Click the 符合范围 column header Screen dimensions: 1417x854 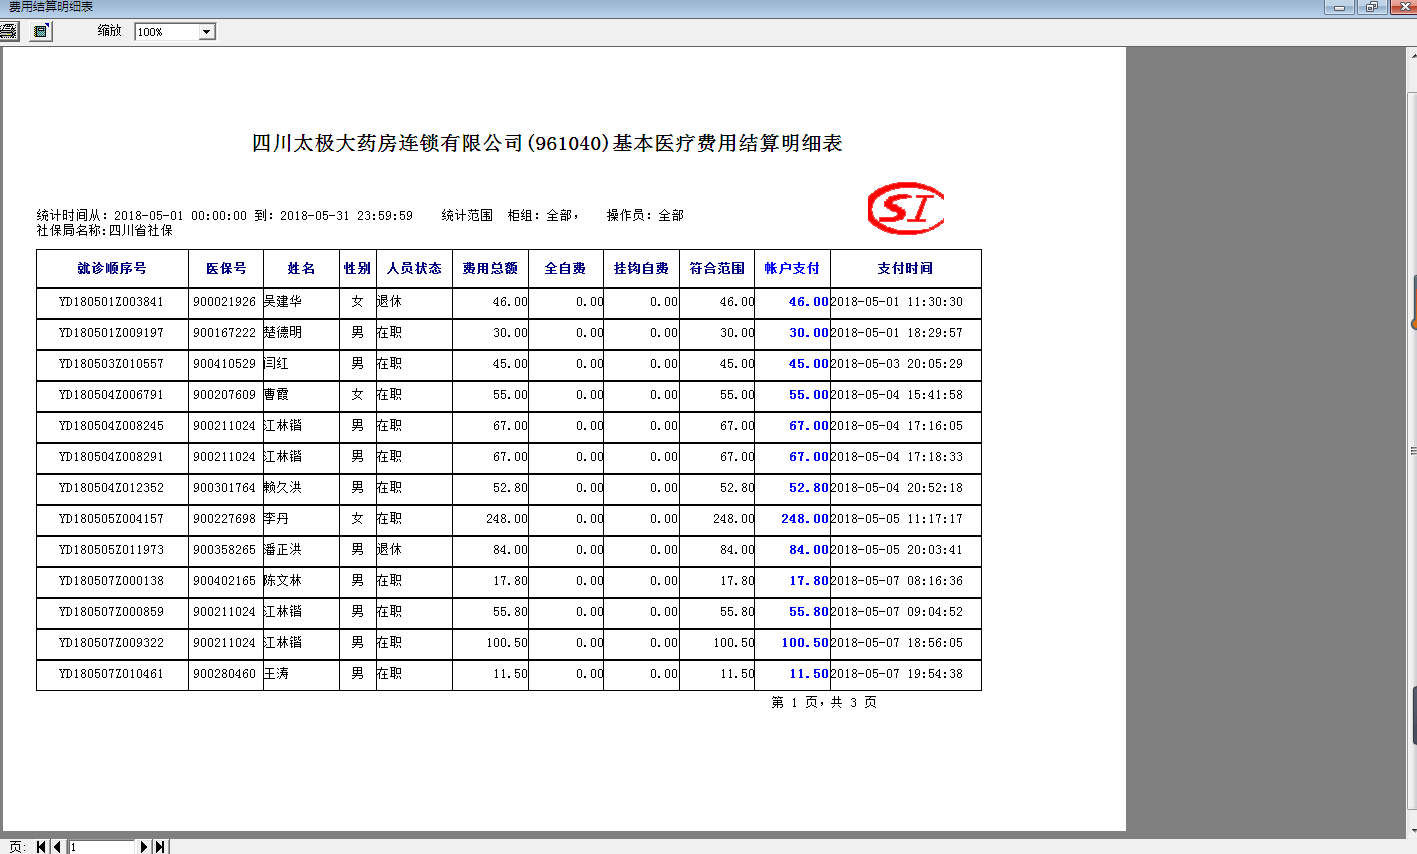[x=717, y=268]
